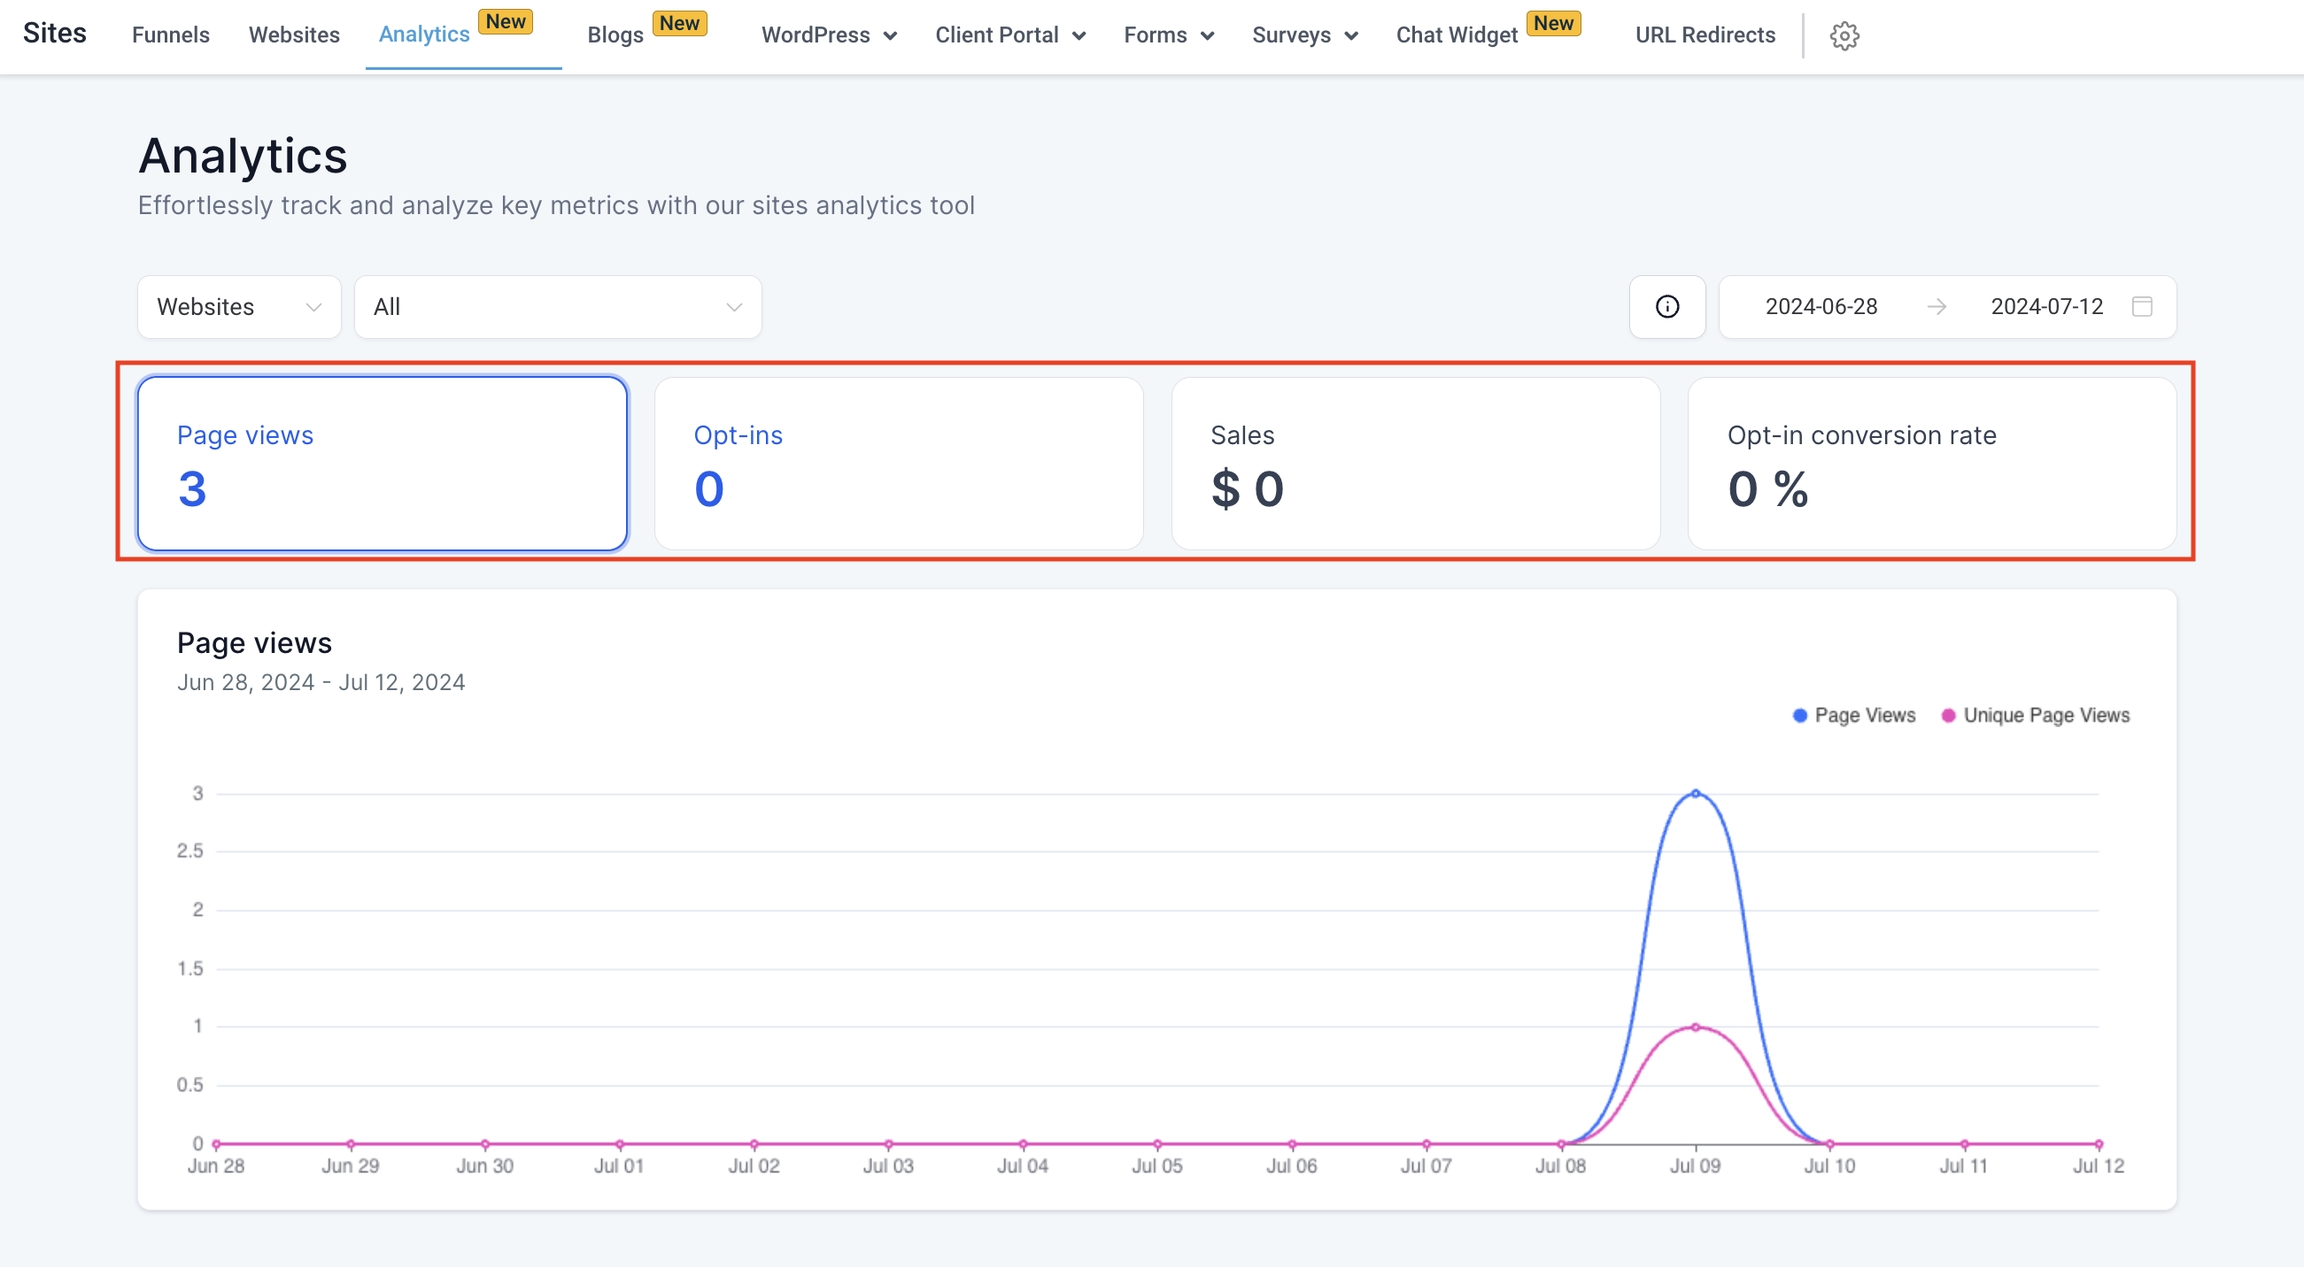Switch to the Funnels tab

(x=171, y=35)
